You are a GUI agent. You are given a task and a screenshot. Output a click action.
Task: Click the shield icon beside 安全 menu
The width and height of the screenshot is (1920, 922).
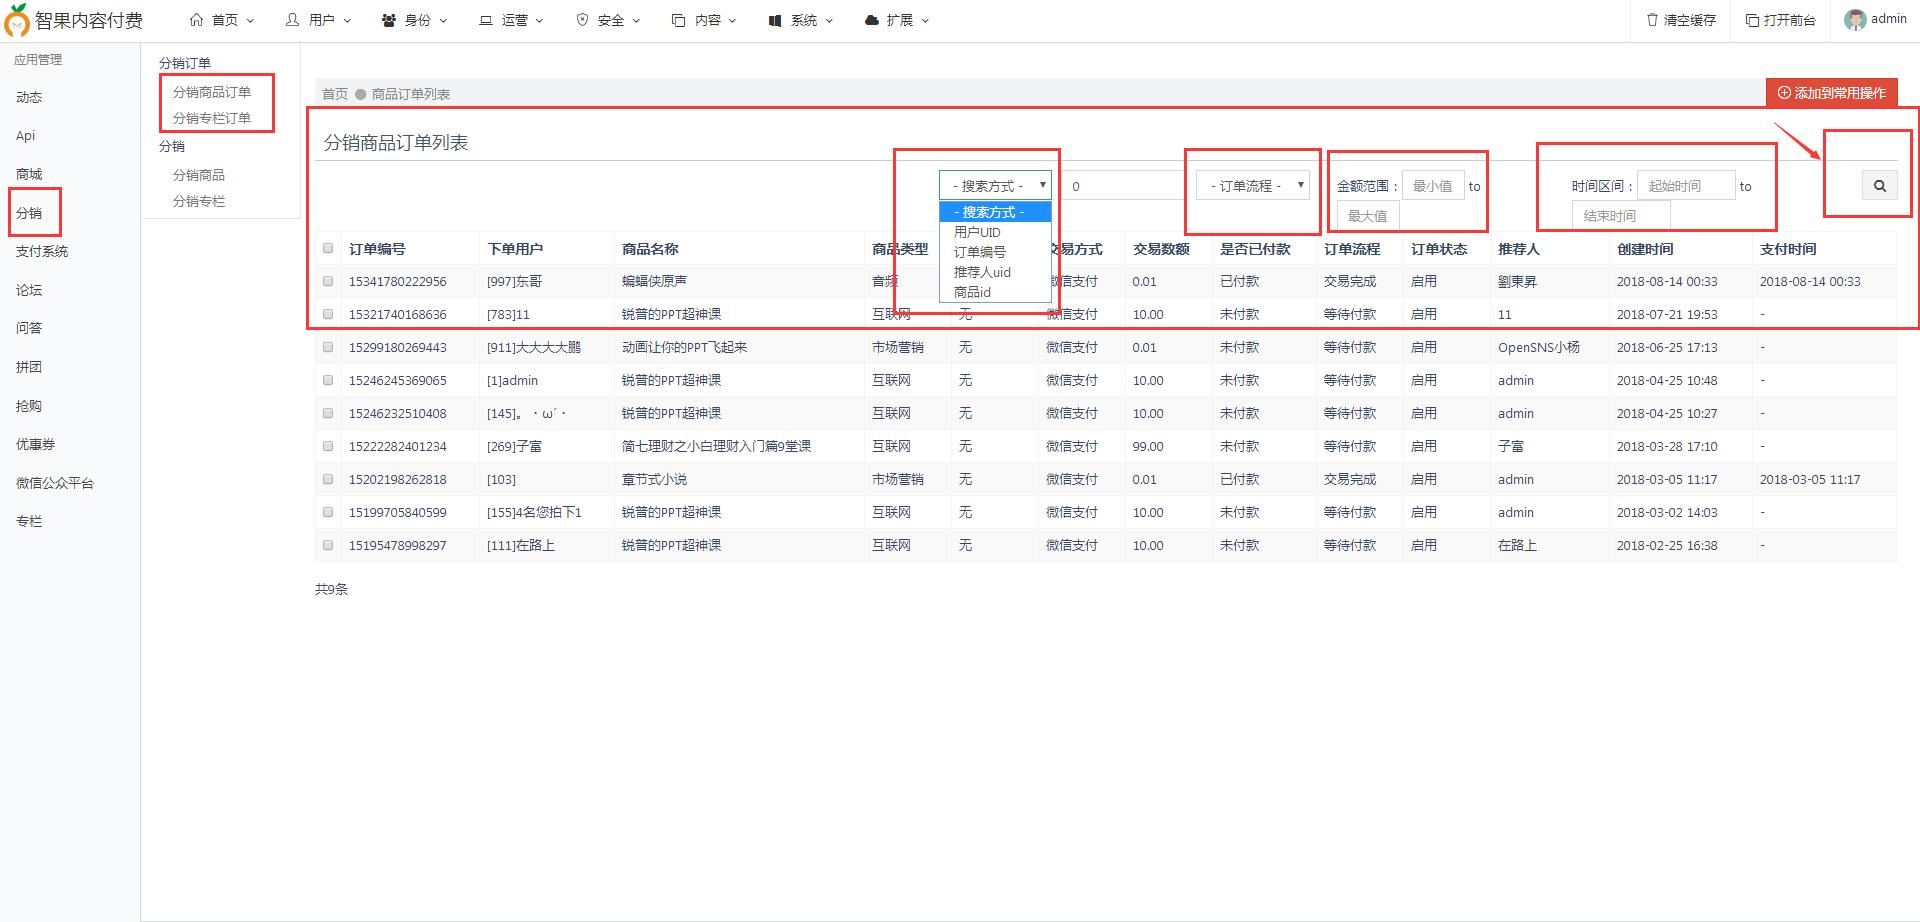582,18
